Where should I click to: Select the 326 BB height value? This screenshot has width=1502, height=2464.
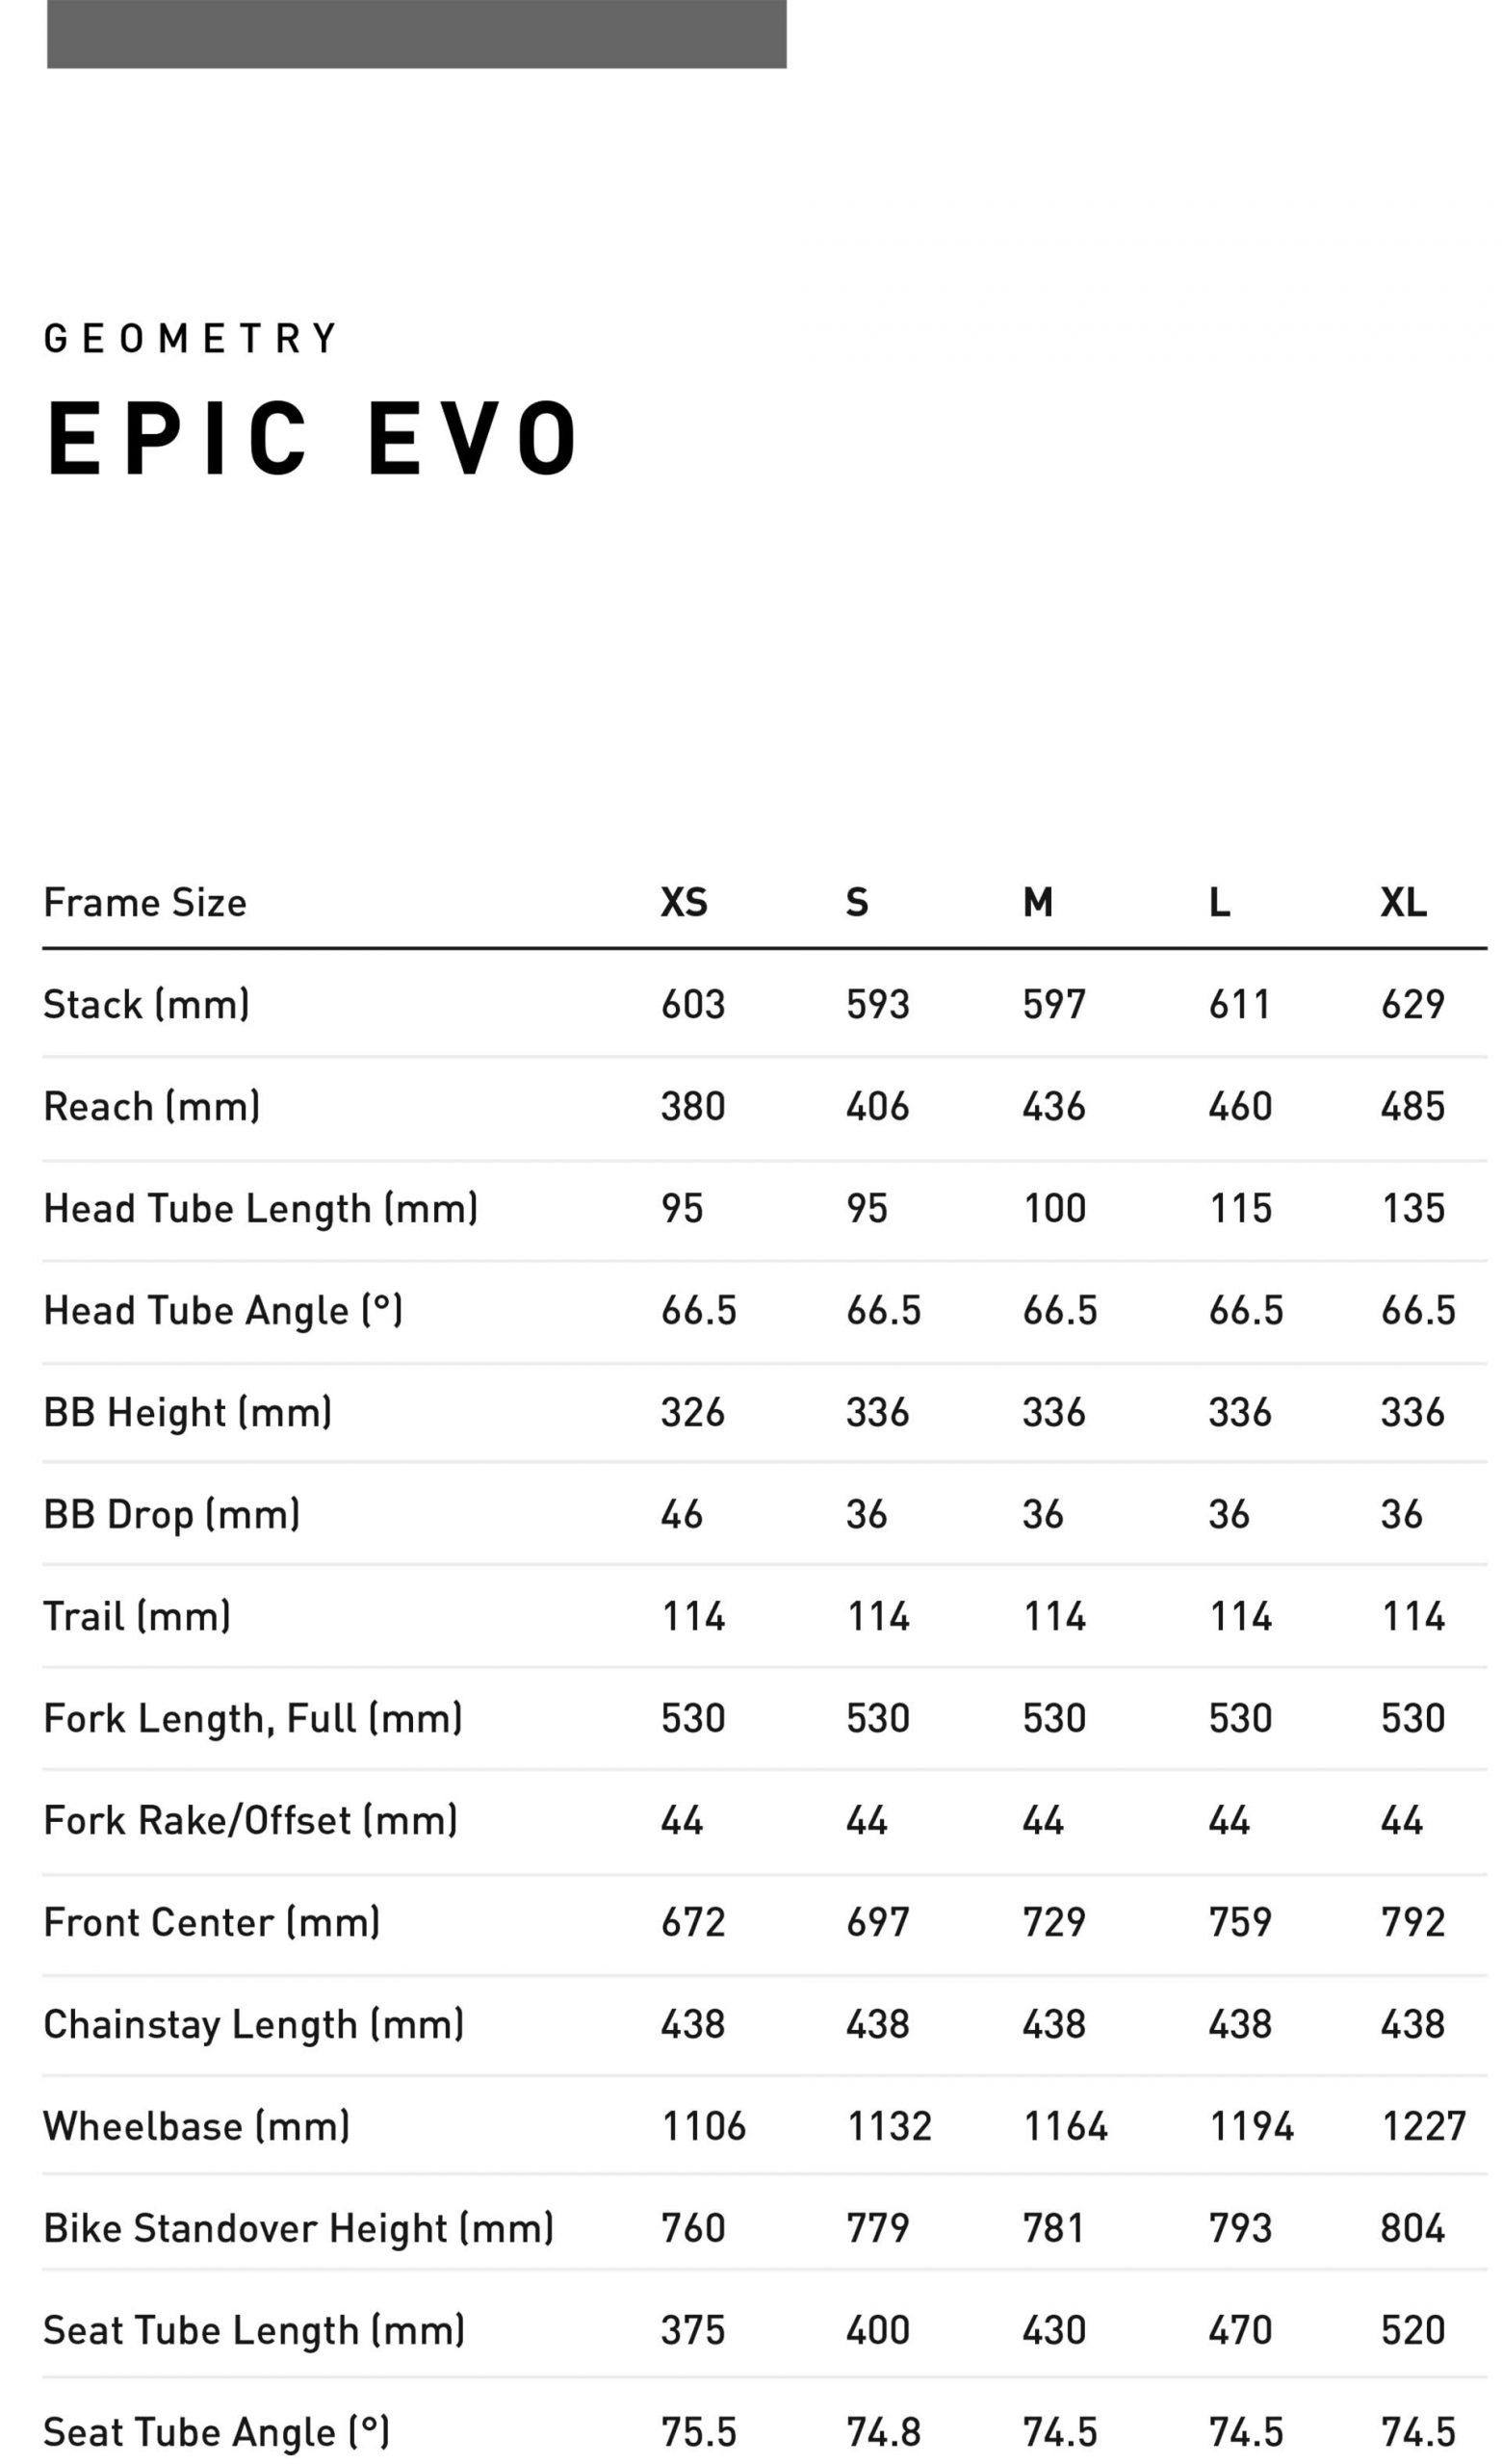pyautogui.click(x=692, y=1413)
